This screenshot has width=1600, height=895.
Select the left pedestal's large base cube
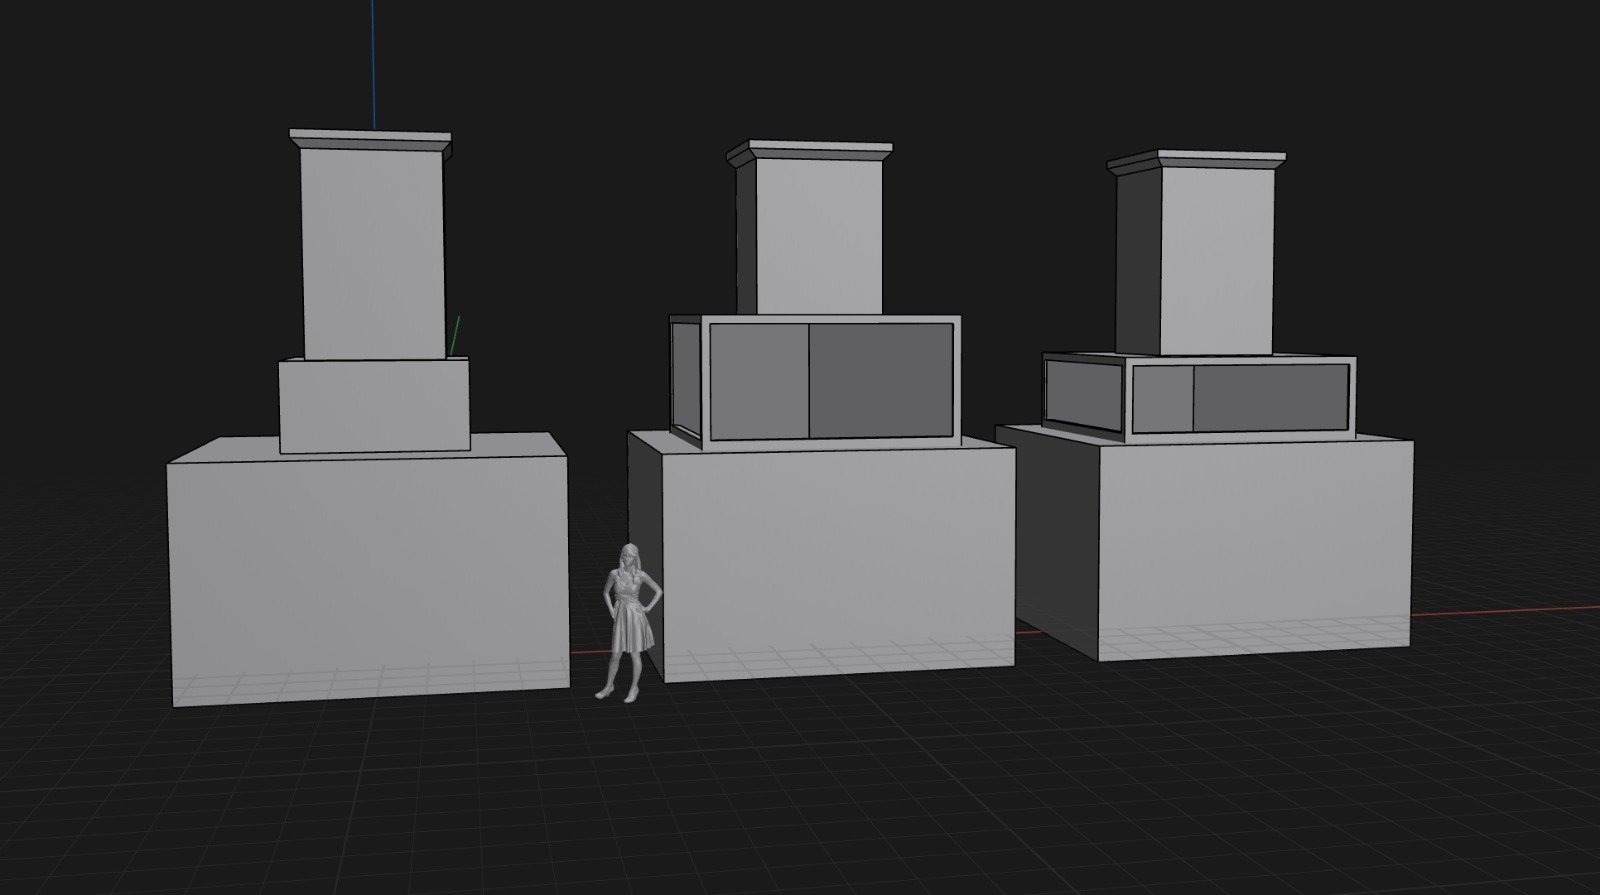coord(369,570)
